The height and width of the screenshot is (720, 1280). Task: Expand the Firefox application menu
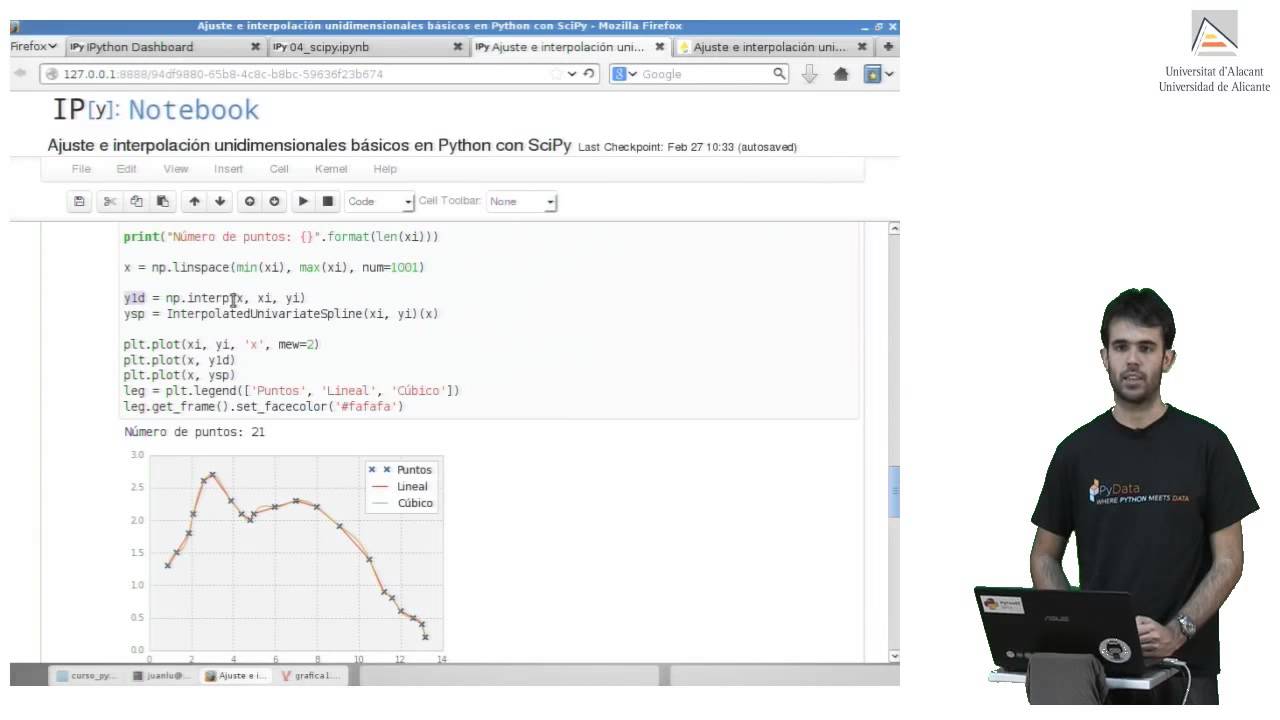[x=32, y=46]
